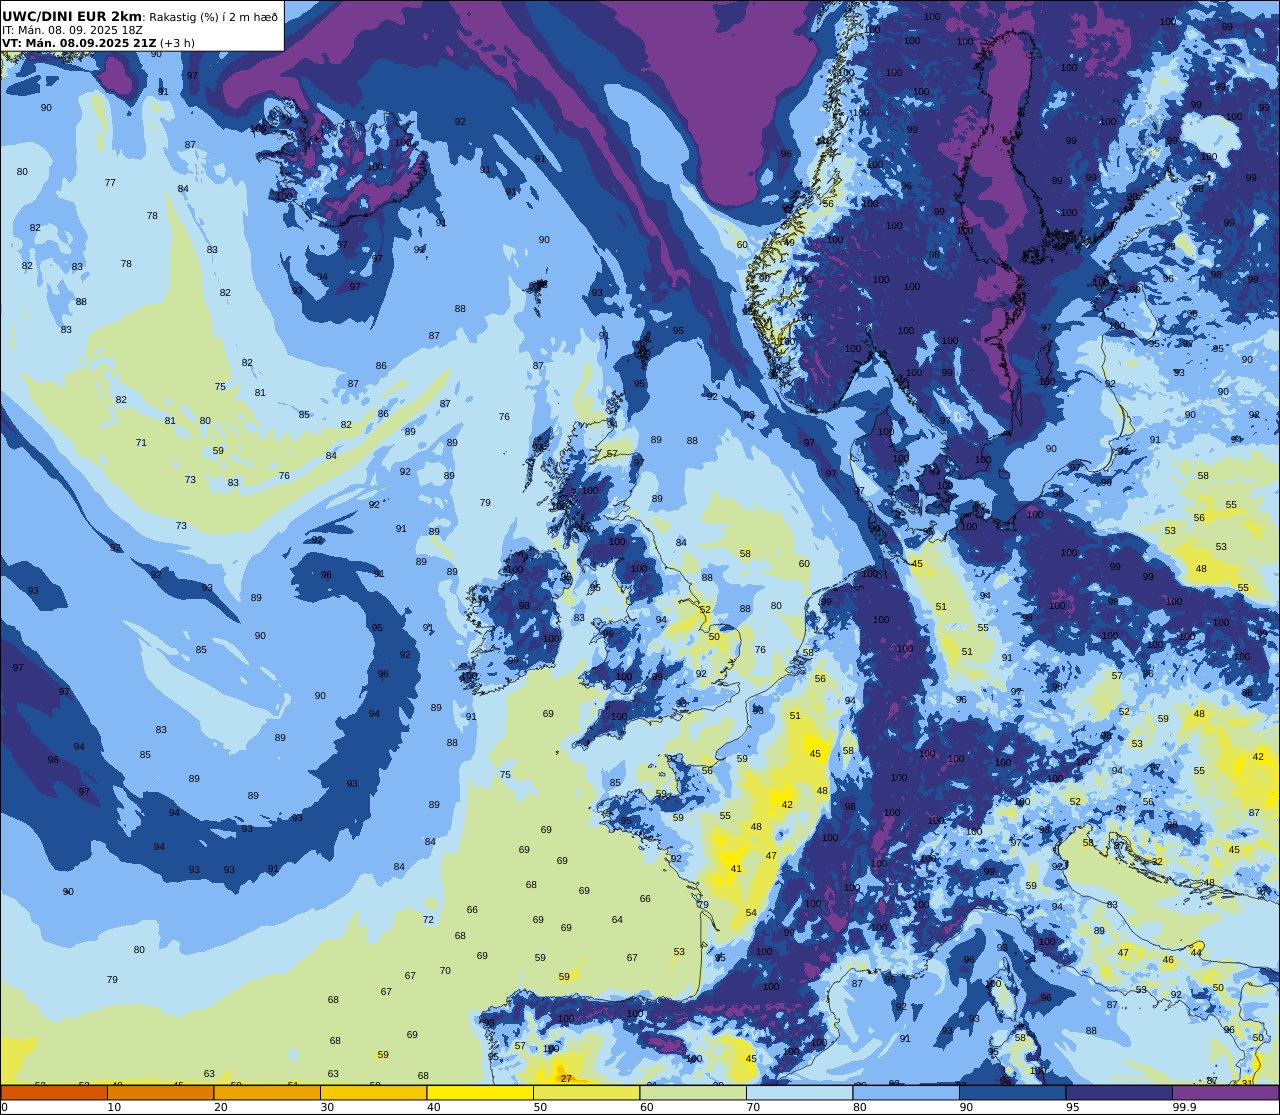Click the '27' humidity value over Spain
Viewport: 1280px width, 1115px height.
click(566, 1079)
